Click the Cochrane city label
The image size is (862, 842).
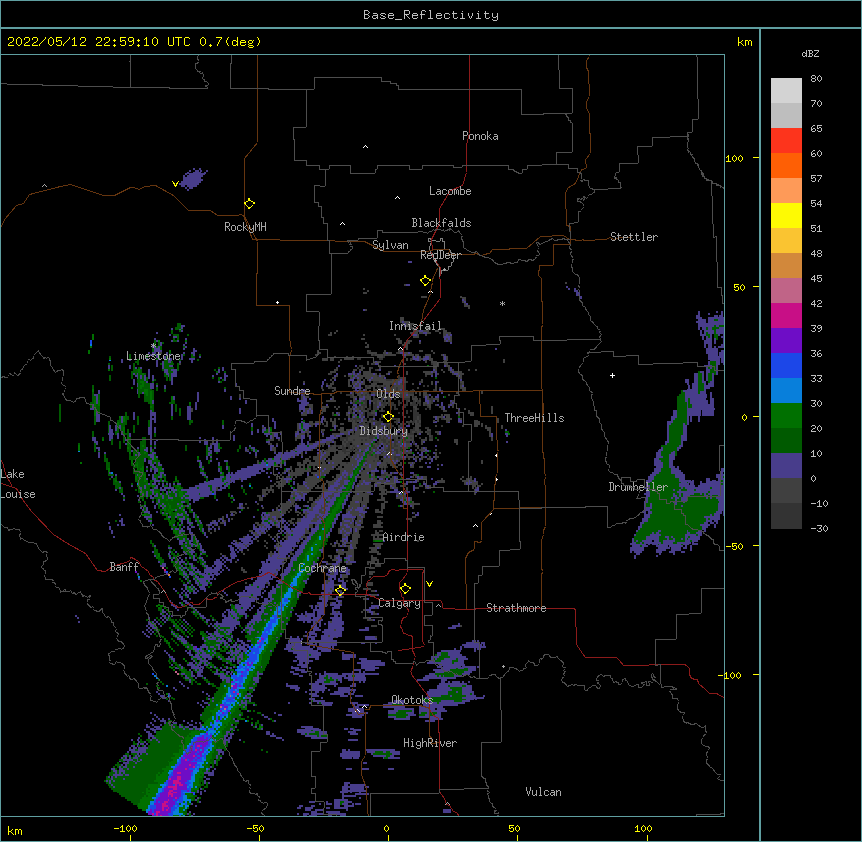click(x=322, y=568)
